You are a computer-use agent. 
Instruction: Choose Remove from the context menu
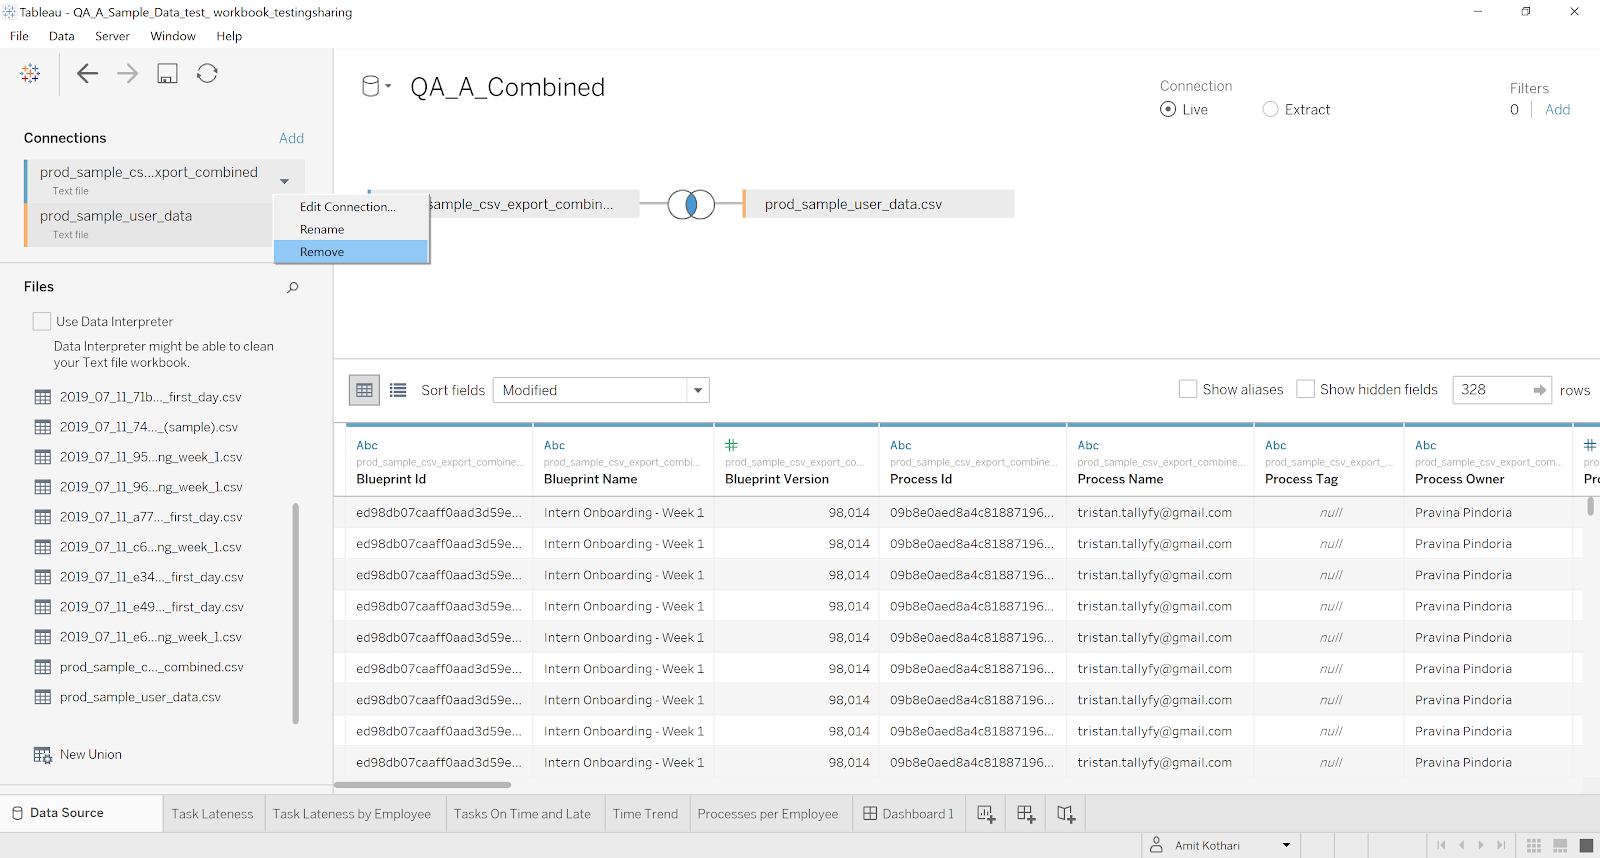pos(351,252)
